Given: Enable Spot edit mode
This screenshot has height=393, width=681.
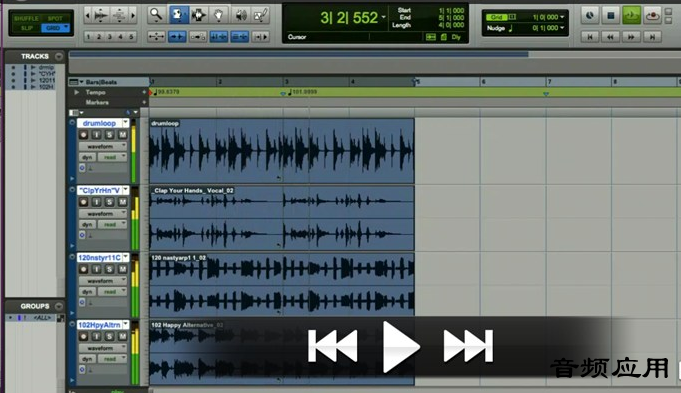Looking at the screenshot, I should pyautogui.click(x=55, y=18).
